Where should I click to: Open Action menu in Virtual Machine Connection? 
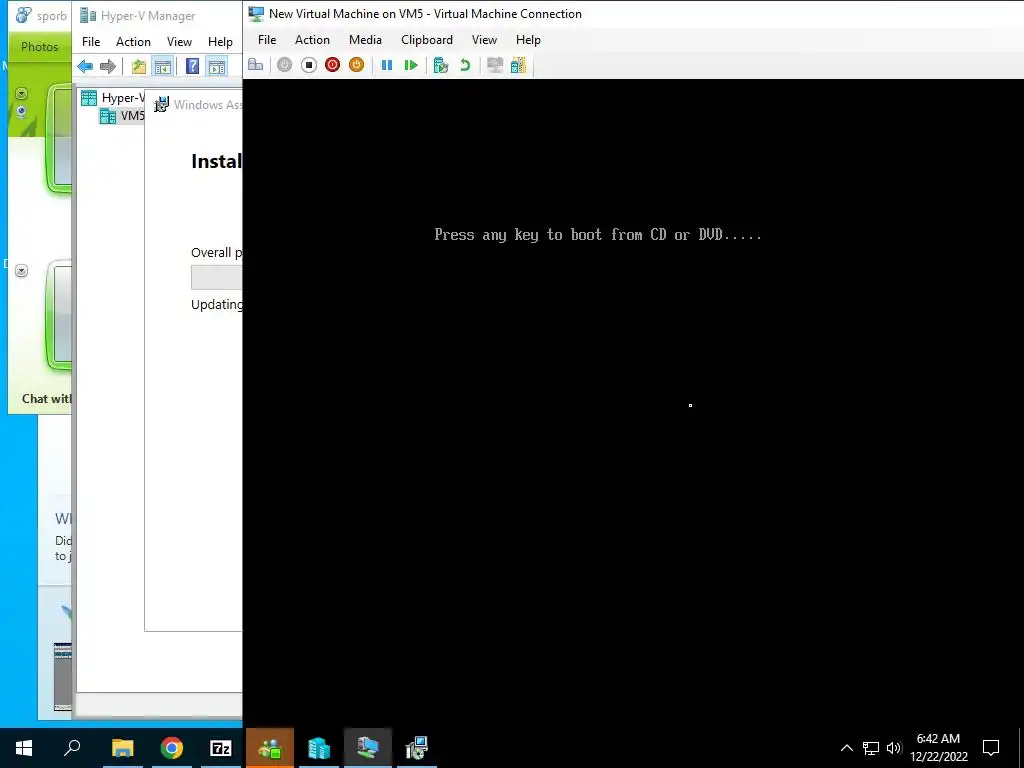pos(312,40)
